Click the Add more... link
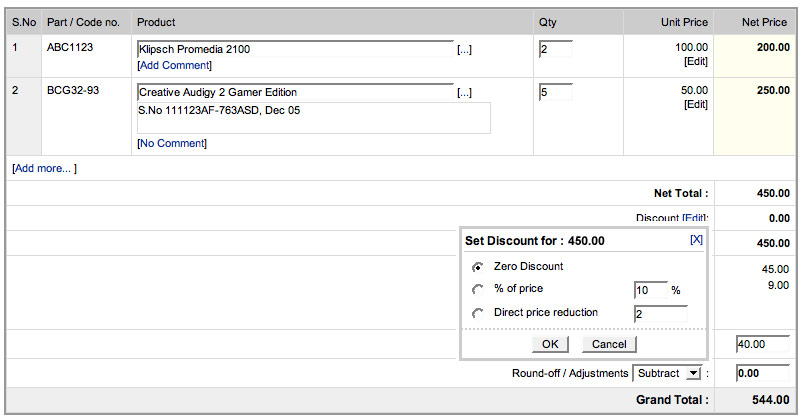This screenshot has height=419, width=801. coord(44,168)
